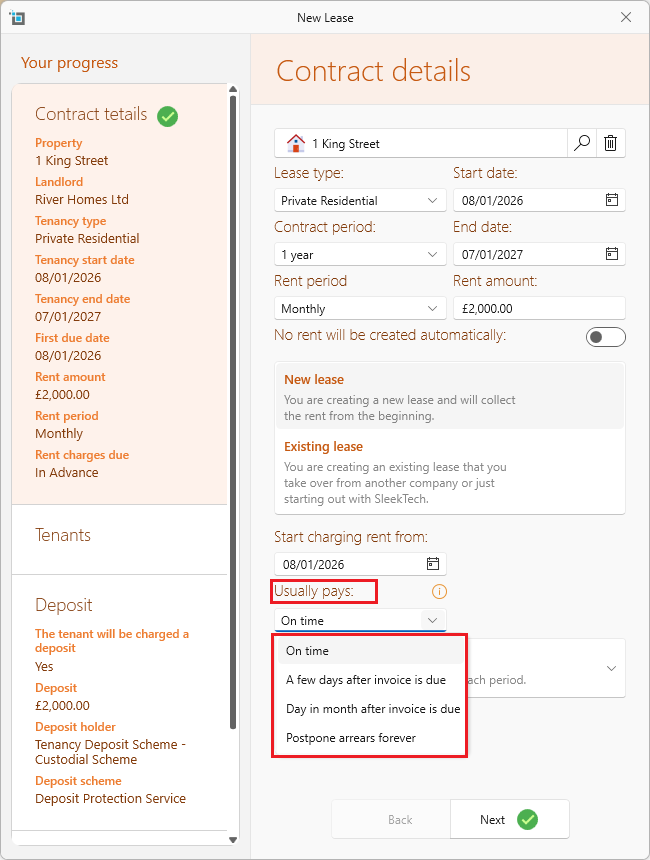The height and width of the screenshot is (860, 650).
Task: Select the Existing lease option
Action: 449,472
